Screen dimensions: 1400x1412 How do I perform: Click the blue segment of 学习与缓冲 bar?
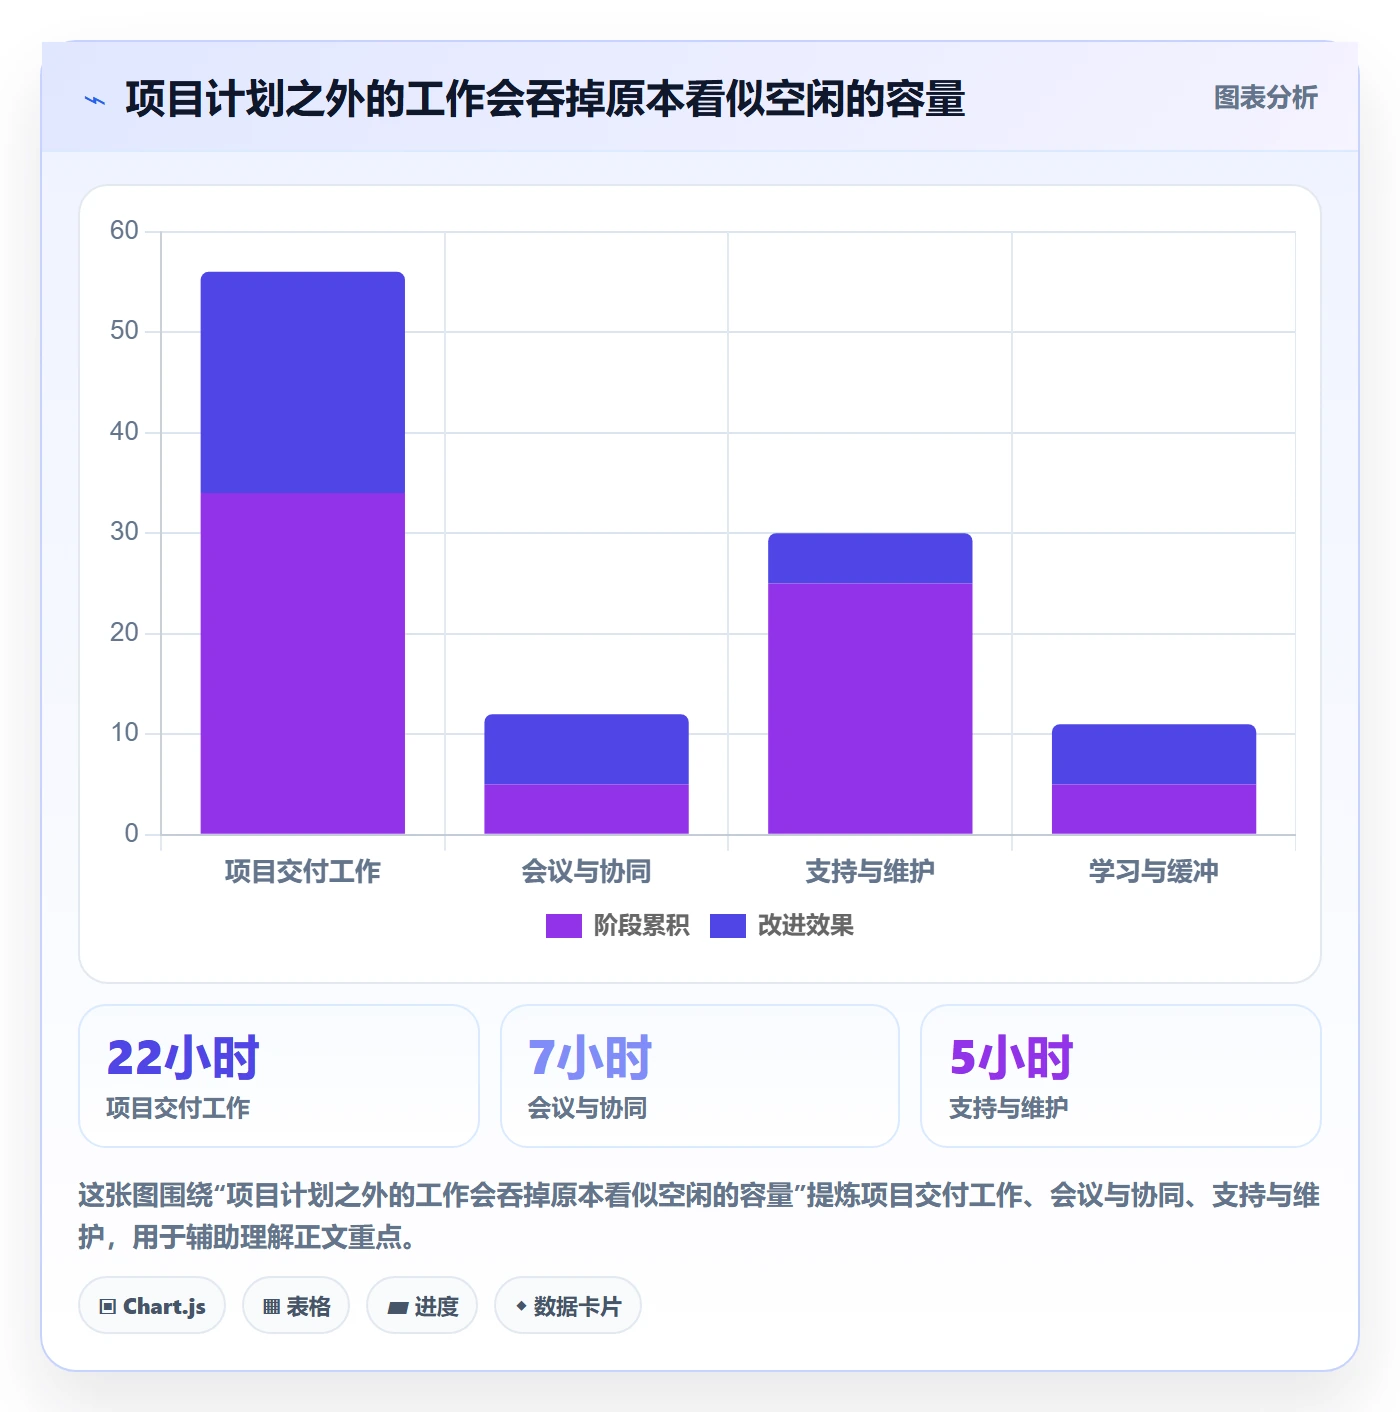1154,754
